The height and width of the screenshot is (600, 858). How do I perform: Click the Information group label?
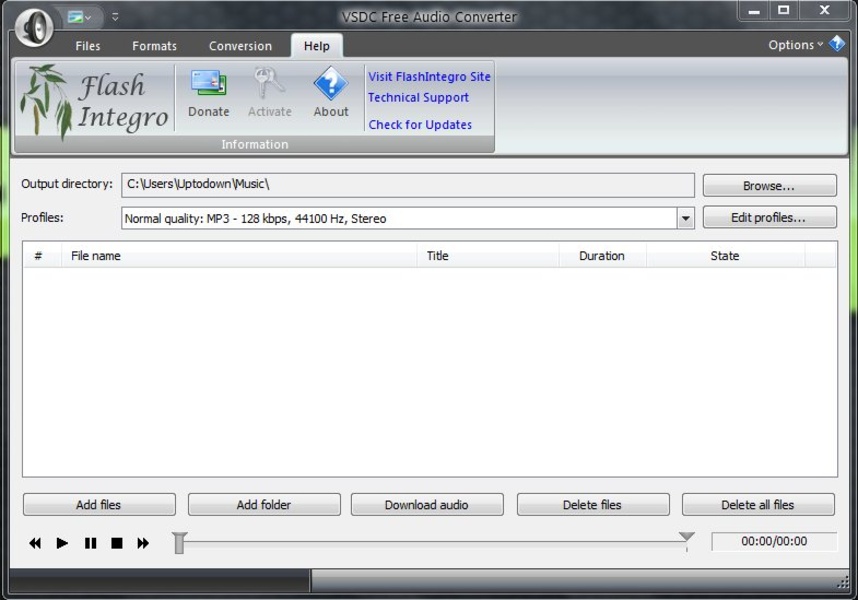[x=254, y=144]
